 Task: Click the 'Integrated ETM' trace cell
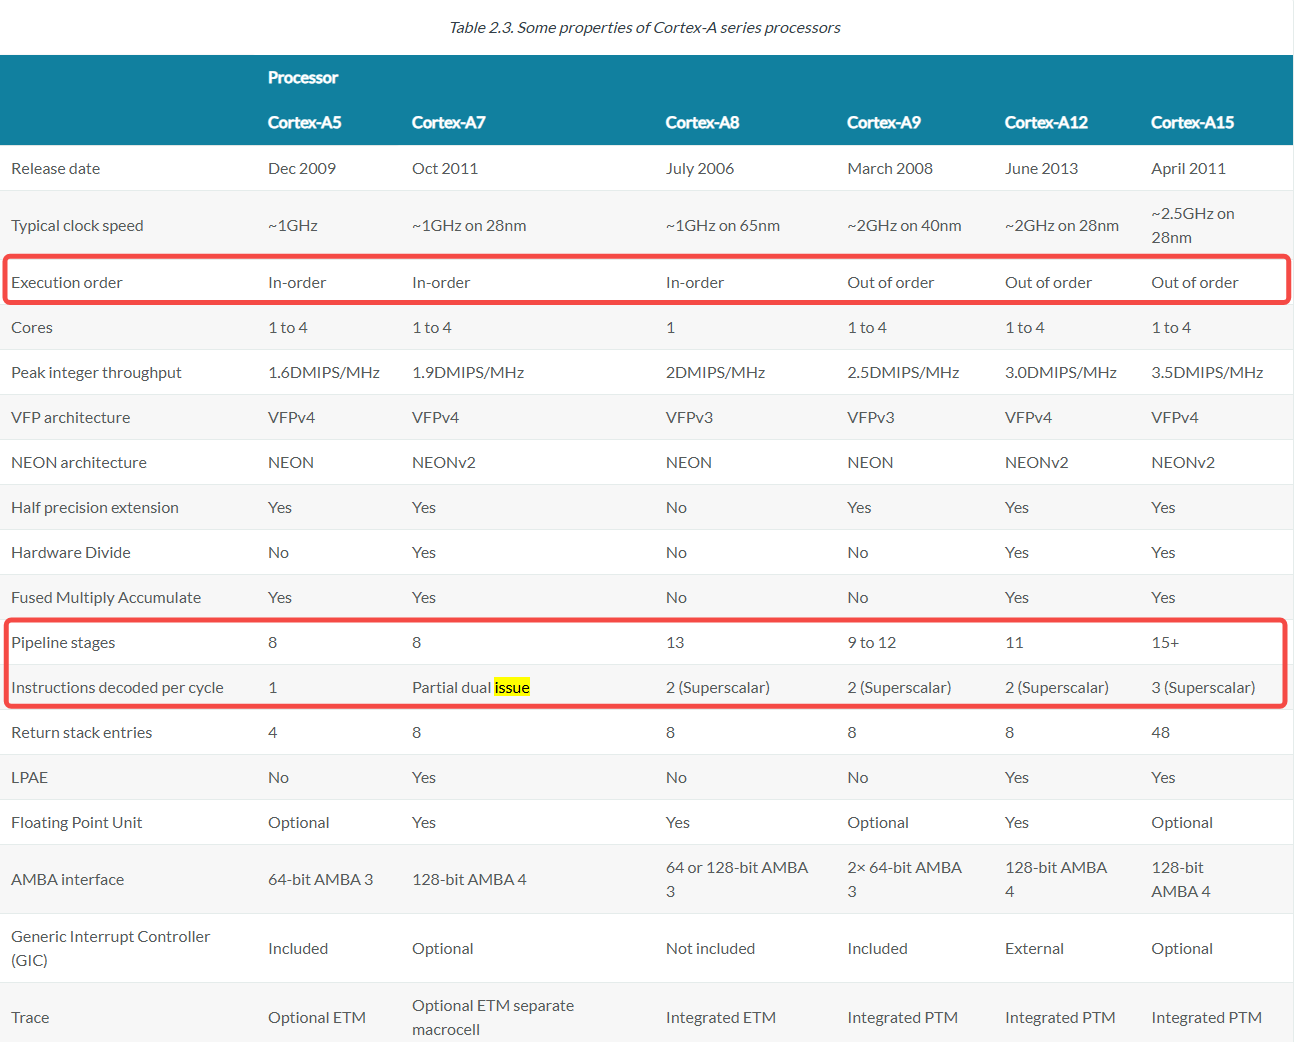pyautogui.click(x=721, y=1018)
